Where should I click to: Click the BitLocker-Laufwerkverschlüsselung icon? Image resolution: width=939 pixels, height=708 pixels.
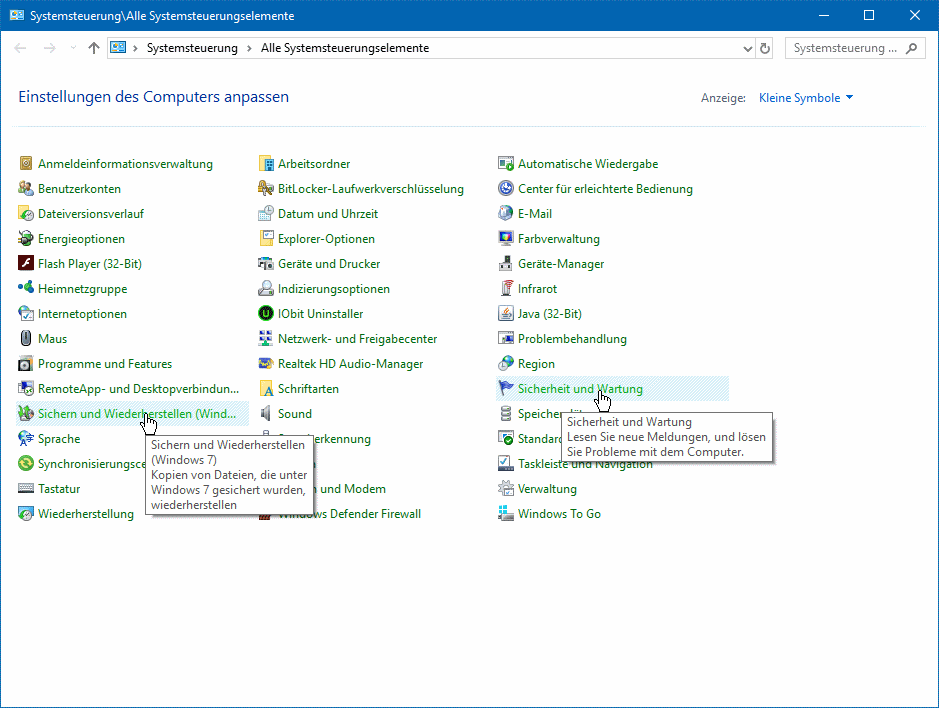coord(266,189)
